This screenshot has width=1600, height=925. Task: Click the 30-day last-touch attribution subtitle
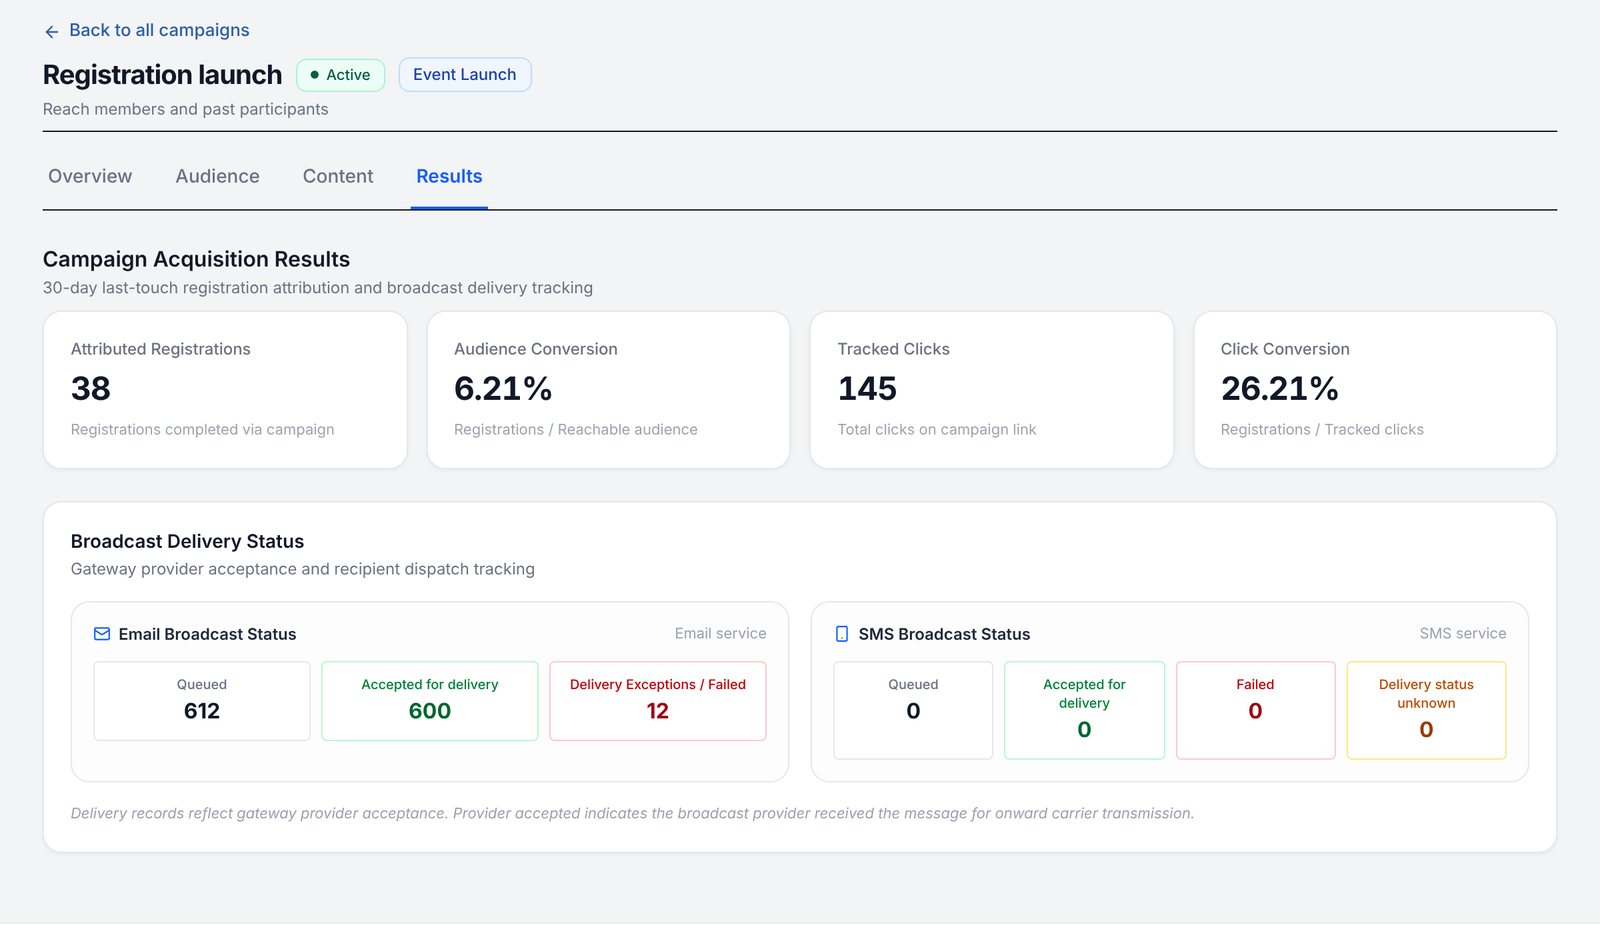pyautogui.click(x=318, y=288)
